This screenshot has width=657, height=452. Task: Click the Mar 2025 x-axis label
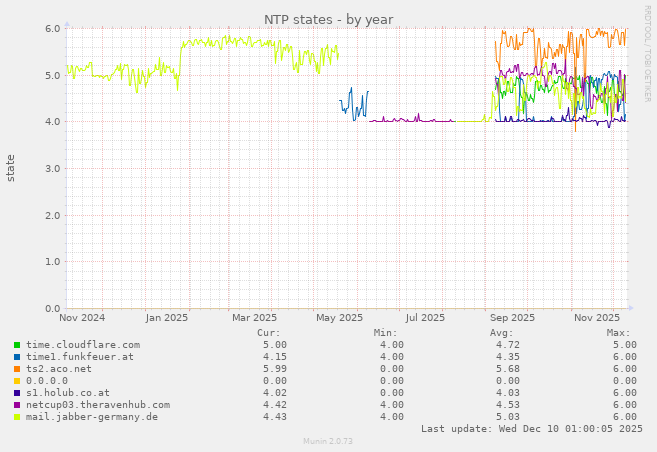point(255,318)
